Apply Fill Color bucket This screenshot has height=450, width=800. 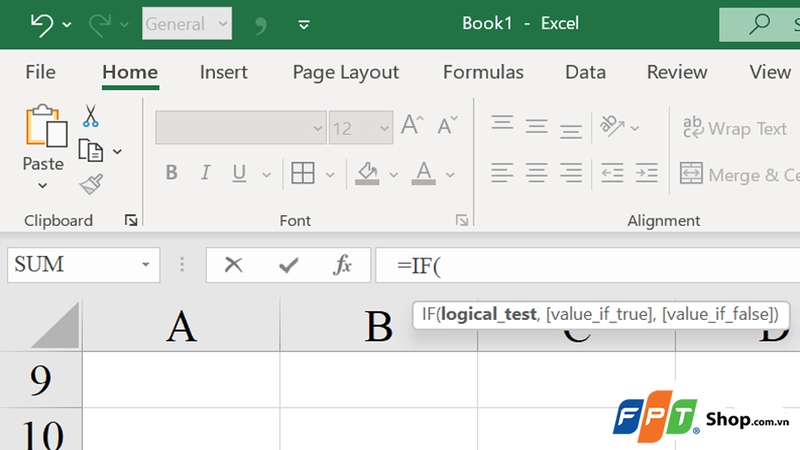[x=367, y=173]
